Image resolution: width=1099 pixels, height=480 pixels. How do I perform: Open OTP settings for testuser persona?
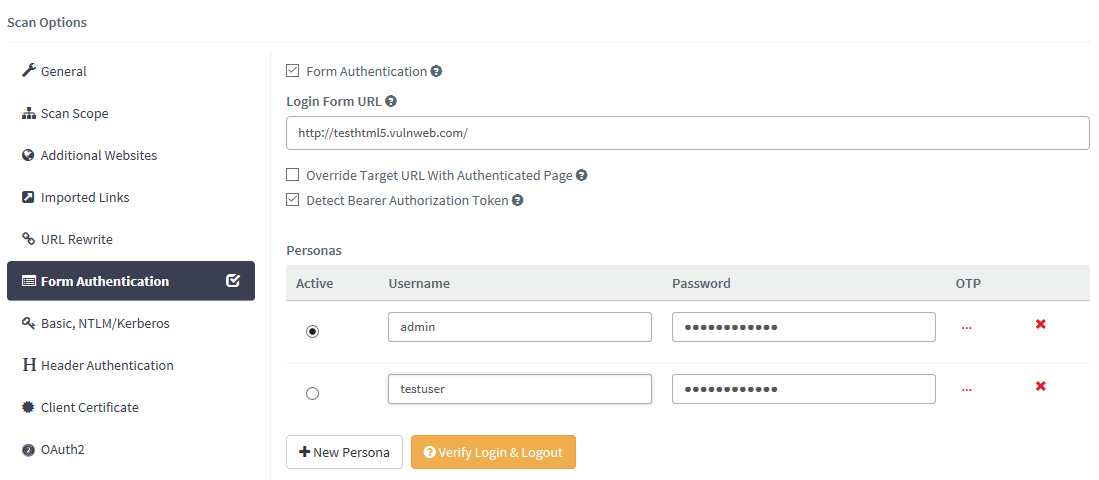coord(966,389)
